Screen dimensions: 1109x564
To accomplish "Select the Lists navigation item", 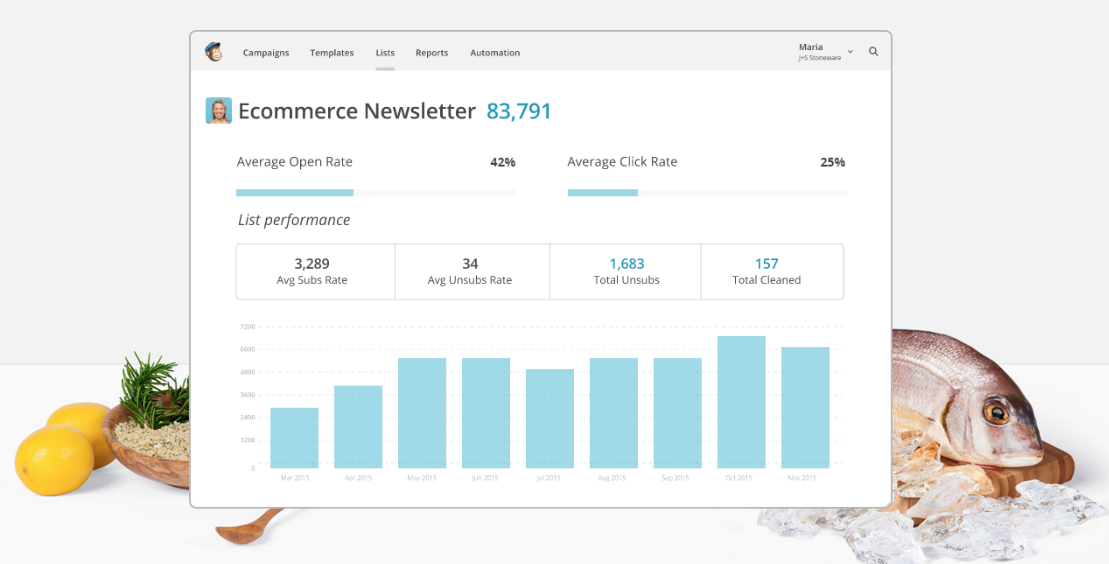I will pos(385,53).
